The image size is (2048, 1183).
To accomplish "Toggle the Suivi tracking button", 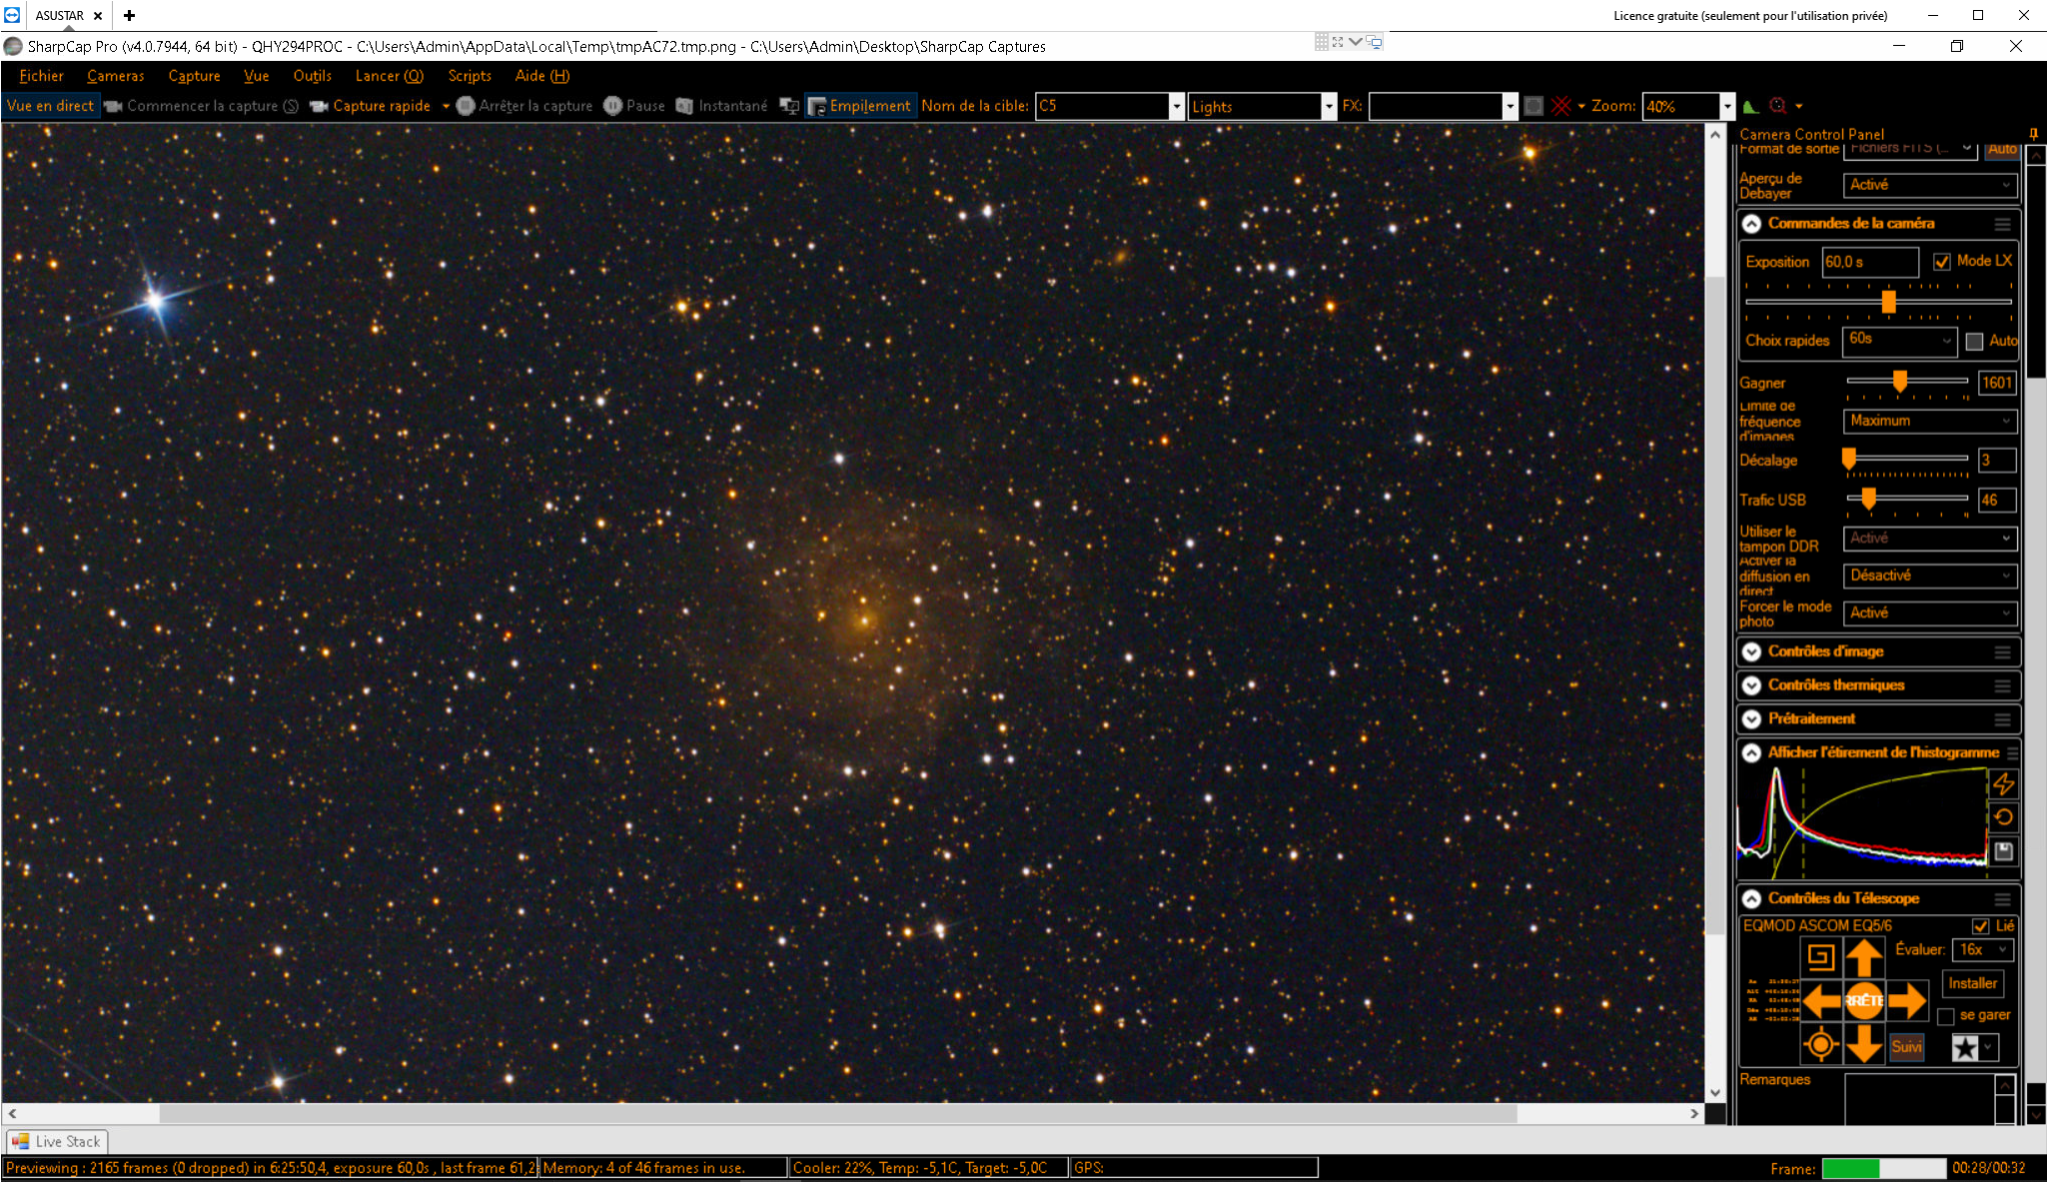I will pos(1906,1047).
